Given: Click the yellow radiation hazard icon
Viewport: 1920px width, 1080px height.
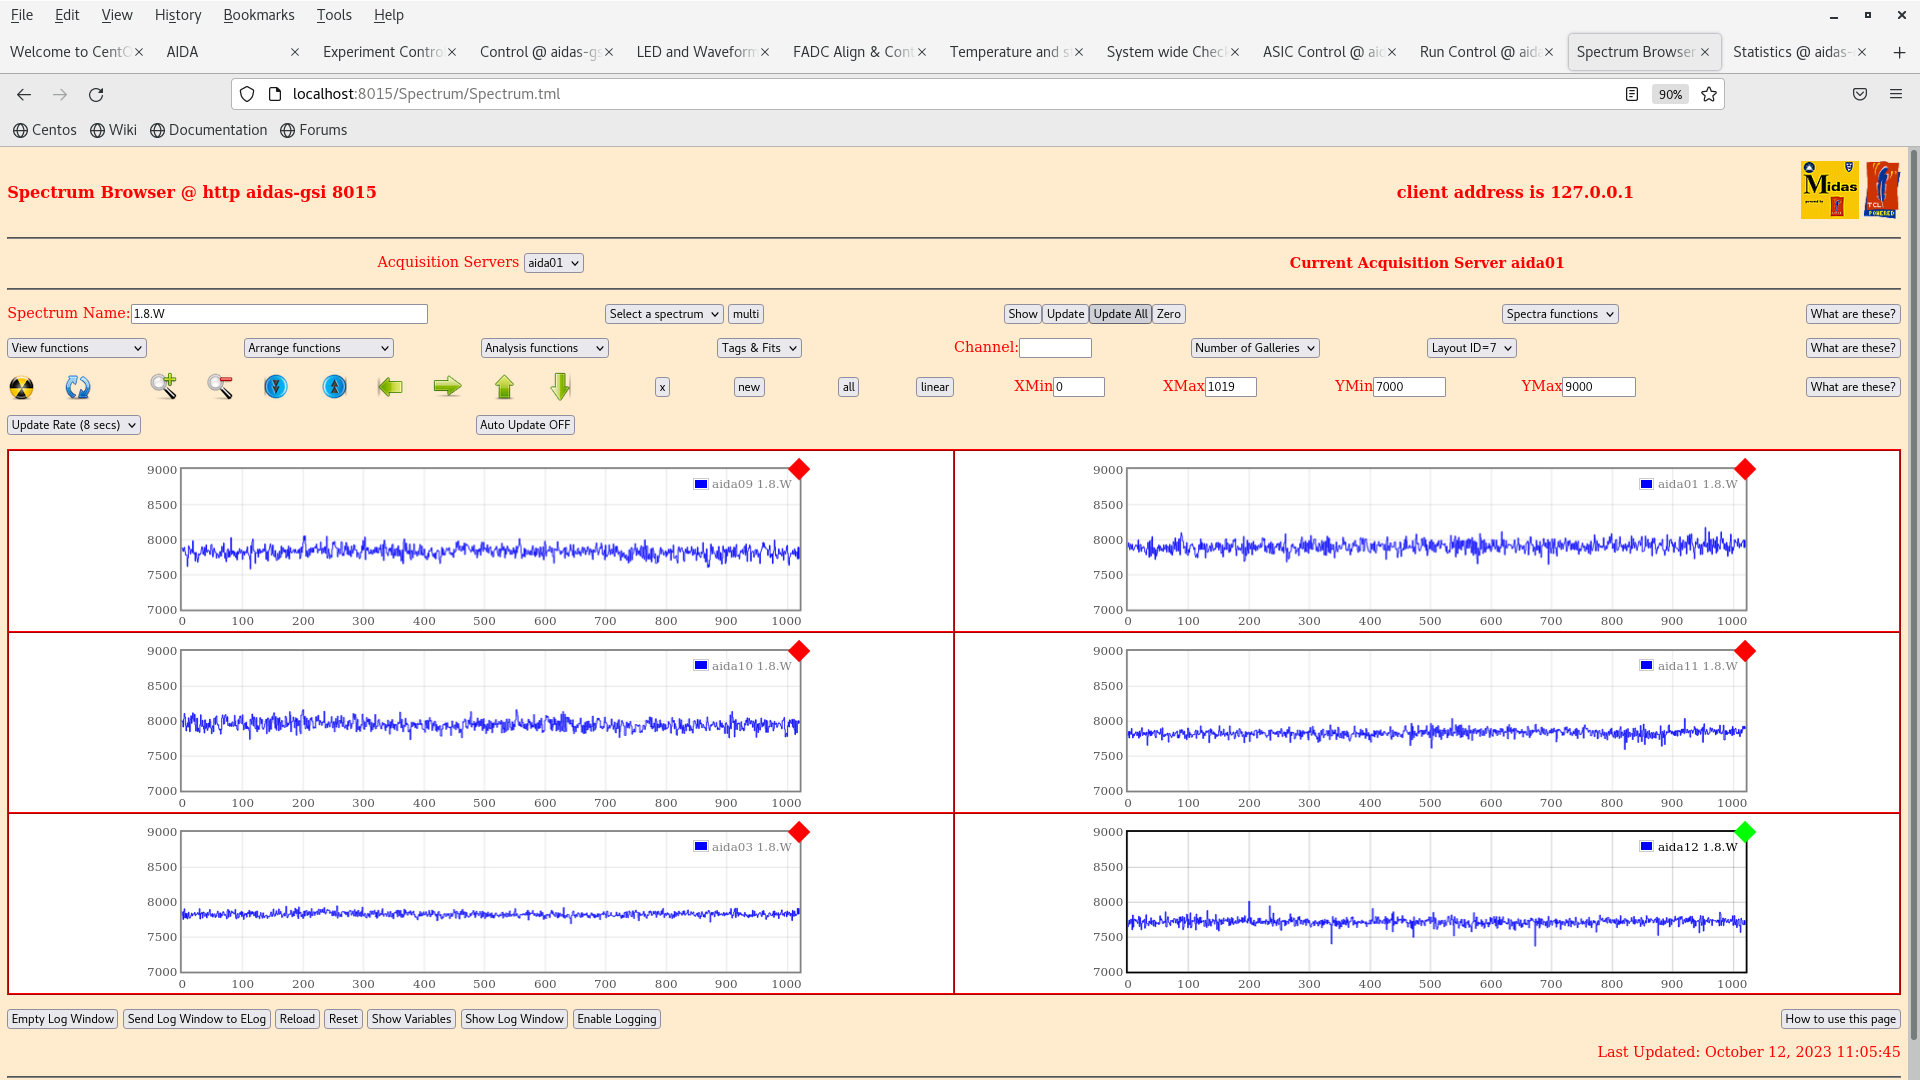Looking at the screenshot, I should (x=21, y=387).
